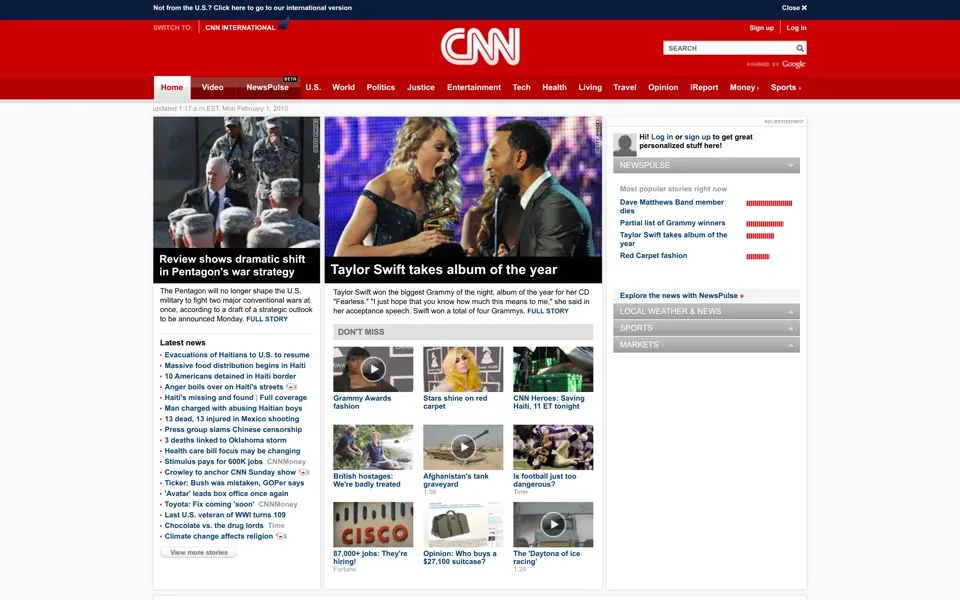Expand the LOCAL WEATHER & NEWS panel

coord(790,312)
